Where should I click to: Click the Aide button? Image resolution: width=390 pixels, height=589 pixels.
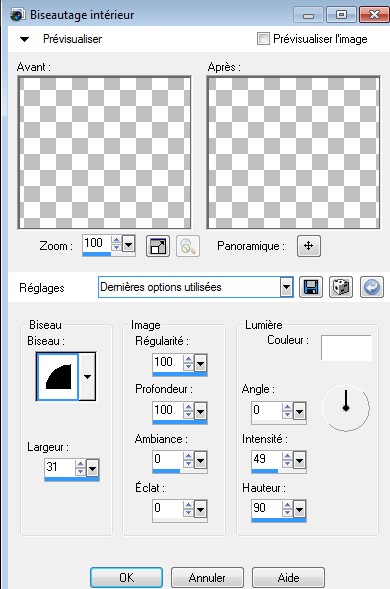pyautogui.click(x=288, y=577)
